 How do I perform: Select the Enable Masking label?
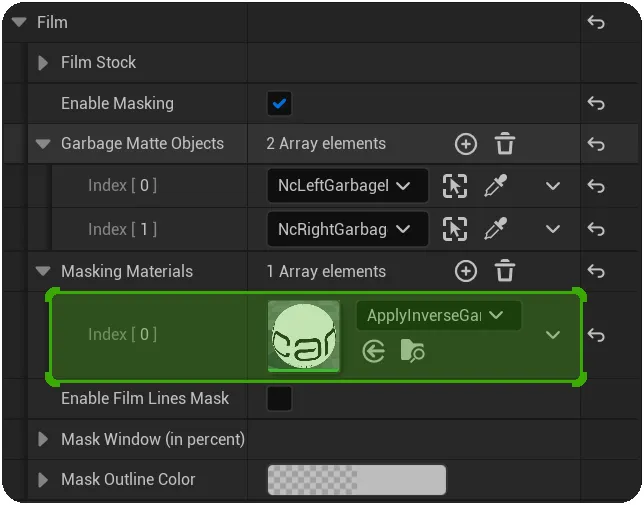(x=117, y=103)
